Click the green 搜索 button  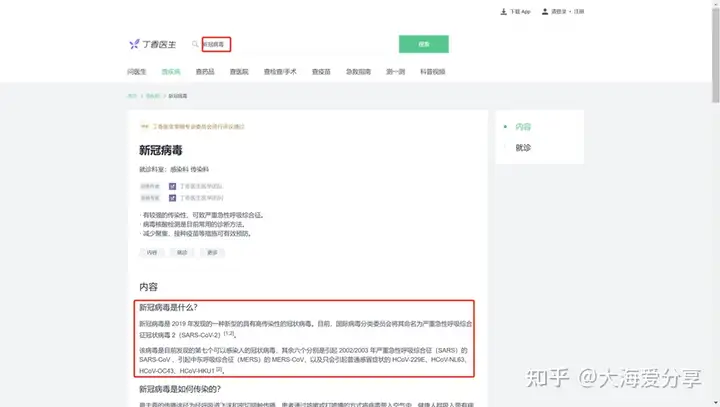[424, 44]
